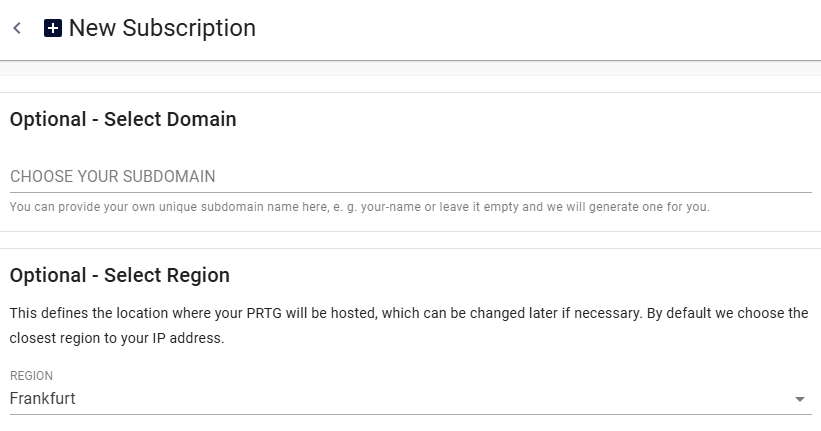Click the Optional - Select Domain heading
Viewport: 821px width, 431px height.
pyautogui.click(x=123, y=119)
